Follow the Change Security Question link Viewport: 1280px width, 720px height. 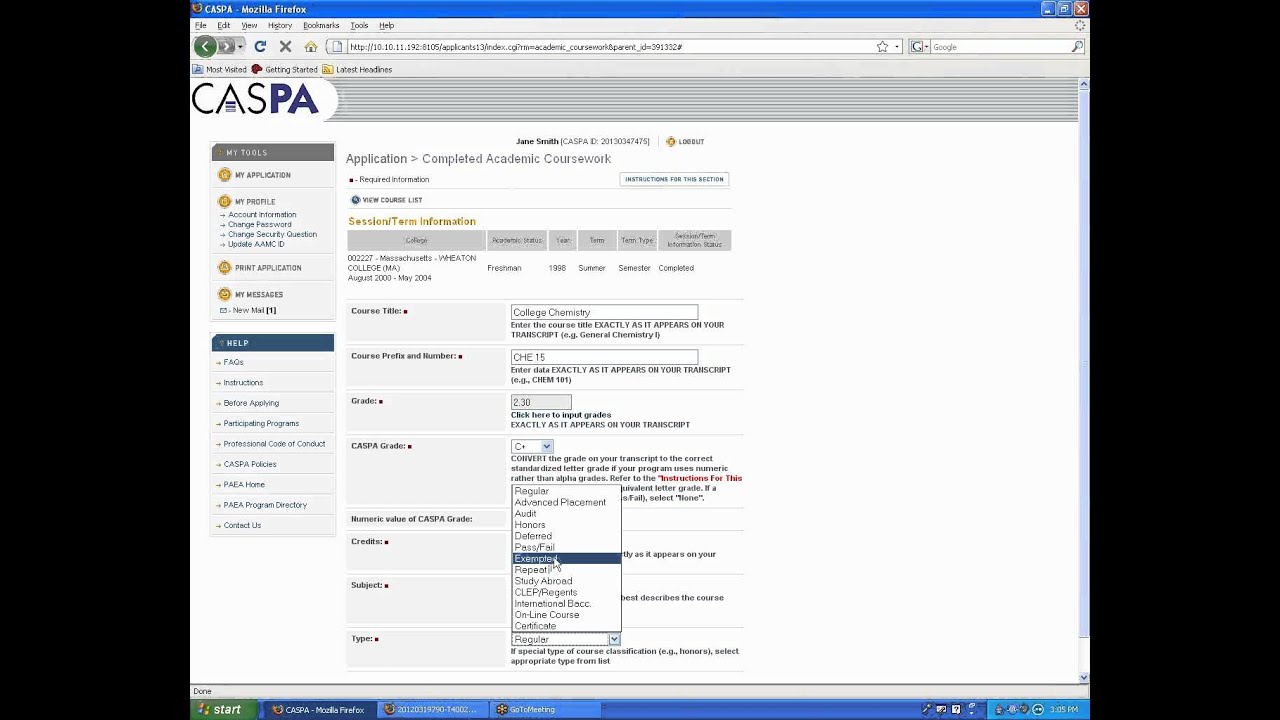coord(272,235)
